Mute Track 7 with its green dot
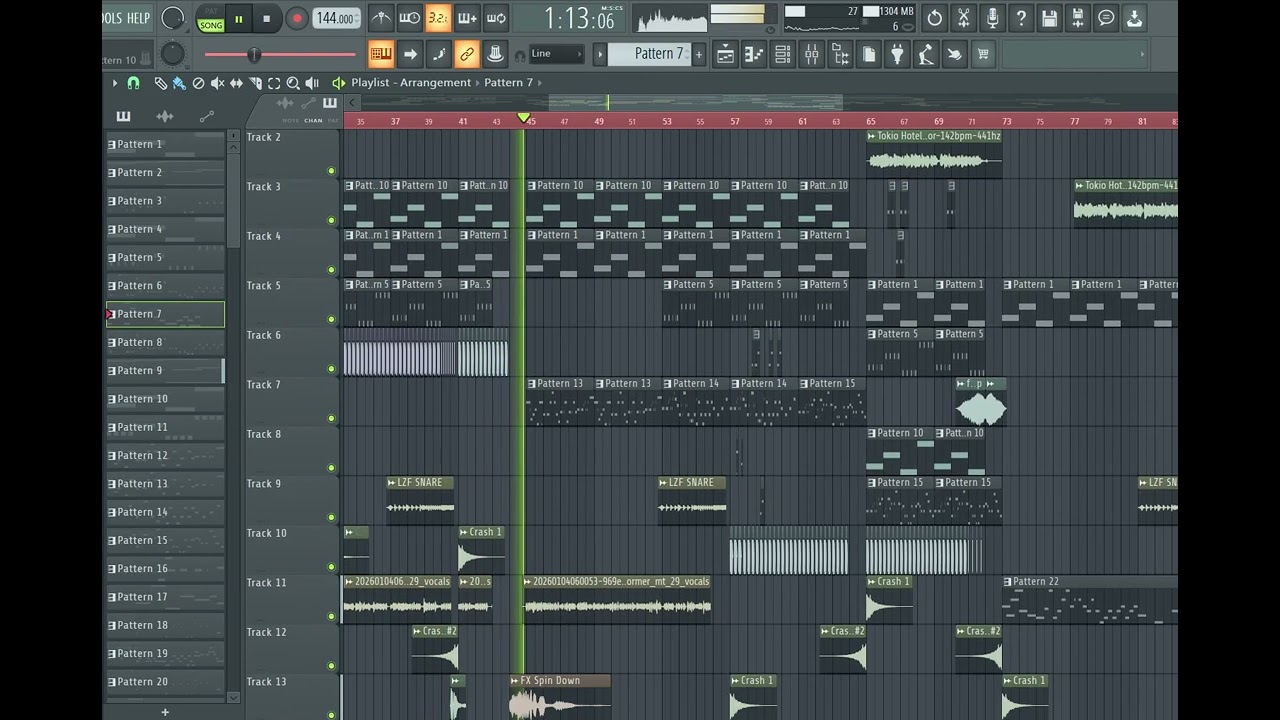This screenshot has width=1280, height=720. click(332, 418)
